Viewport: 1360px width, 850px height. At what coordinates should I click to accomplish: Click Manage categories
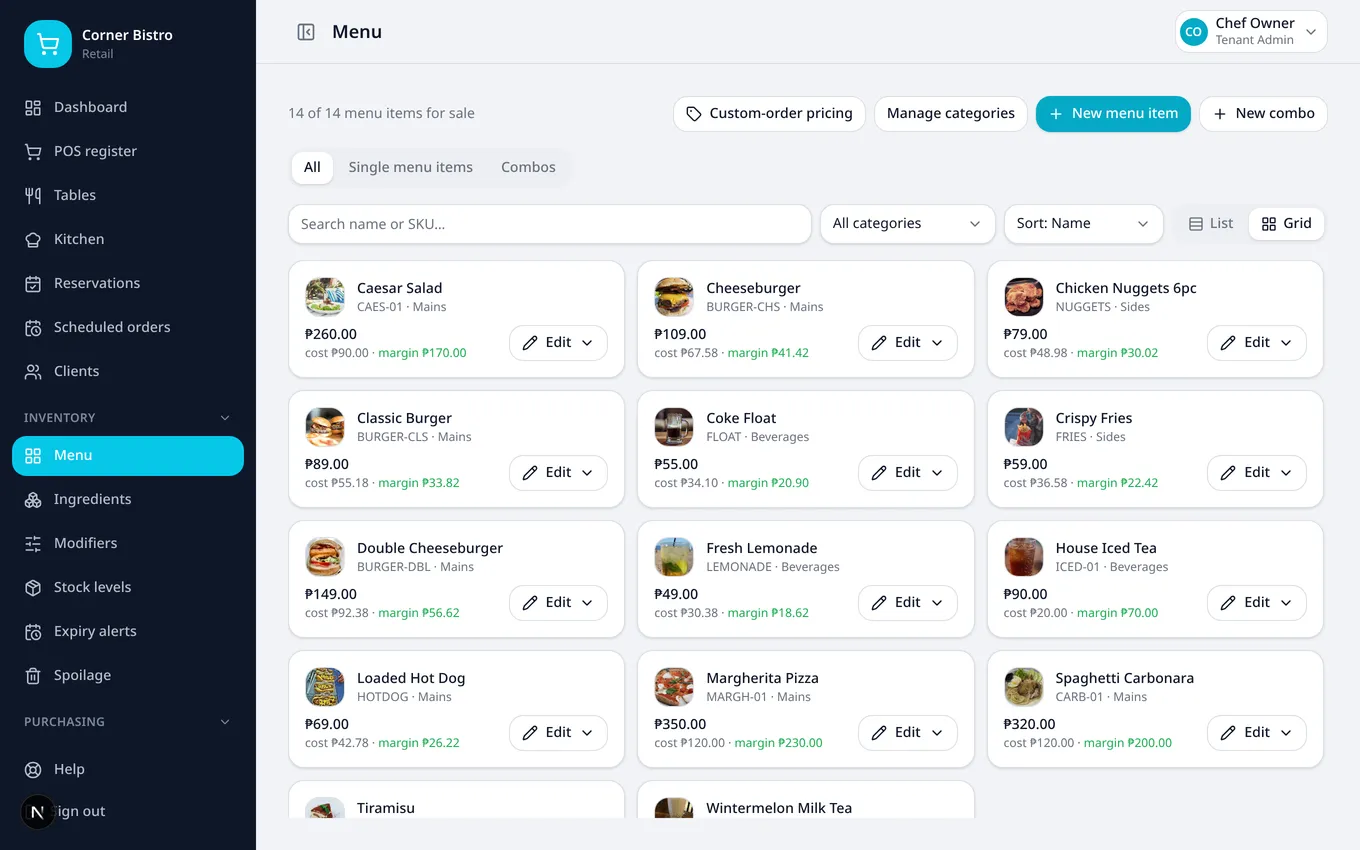[x=950, y=114]
